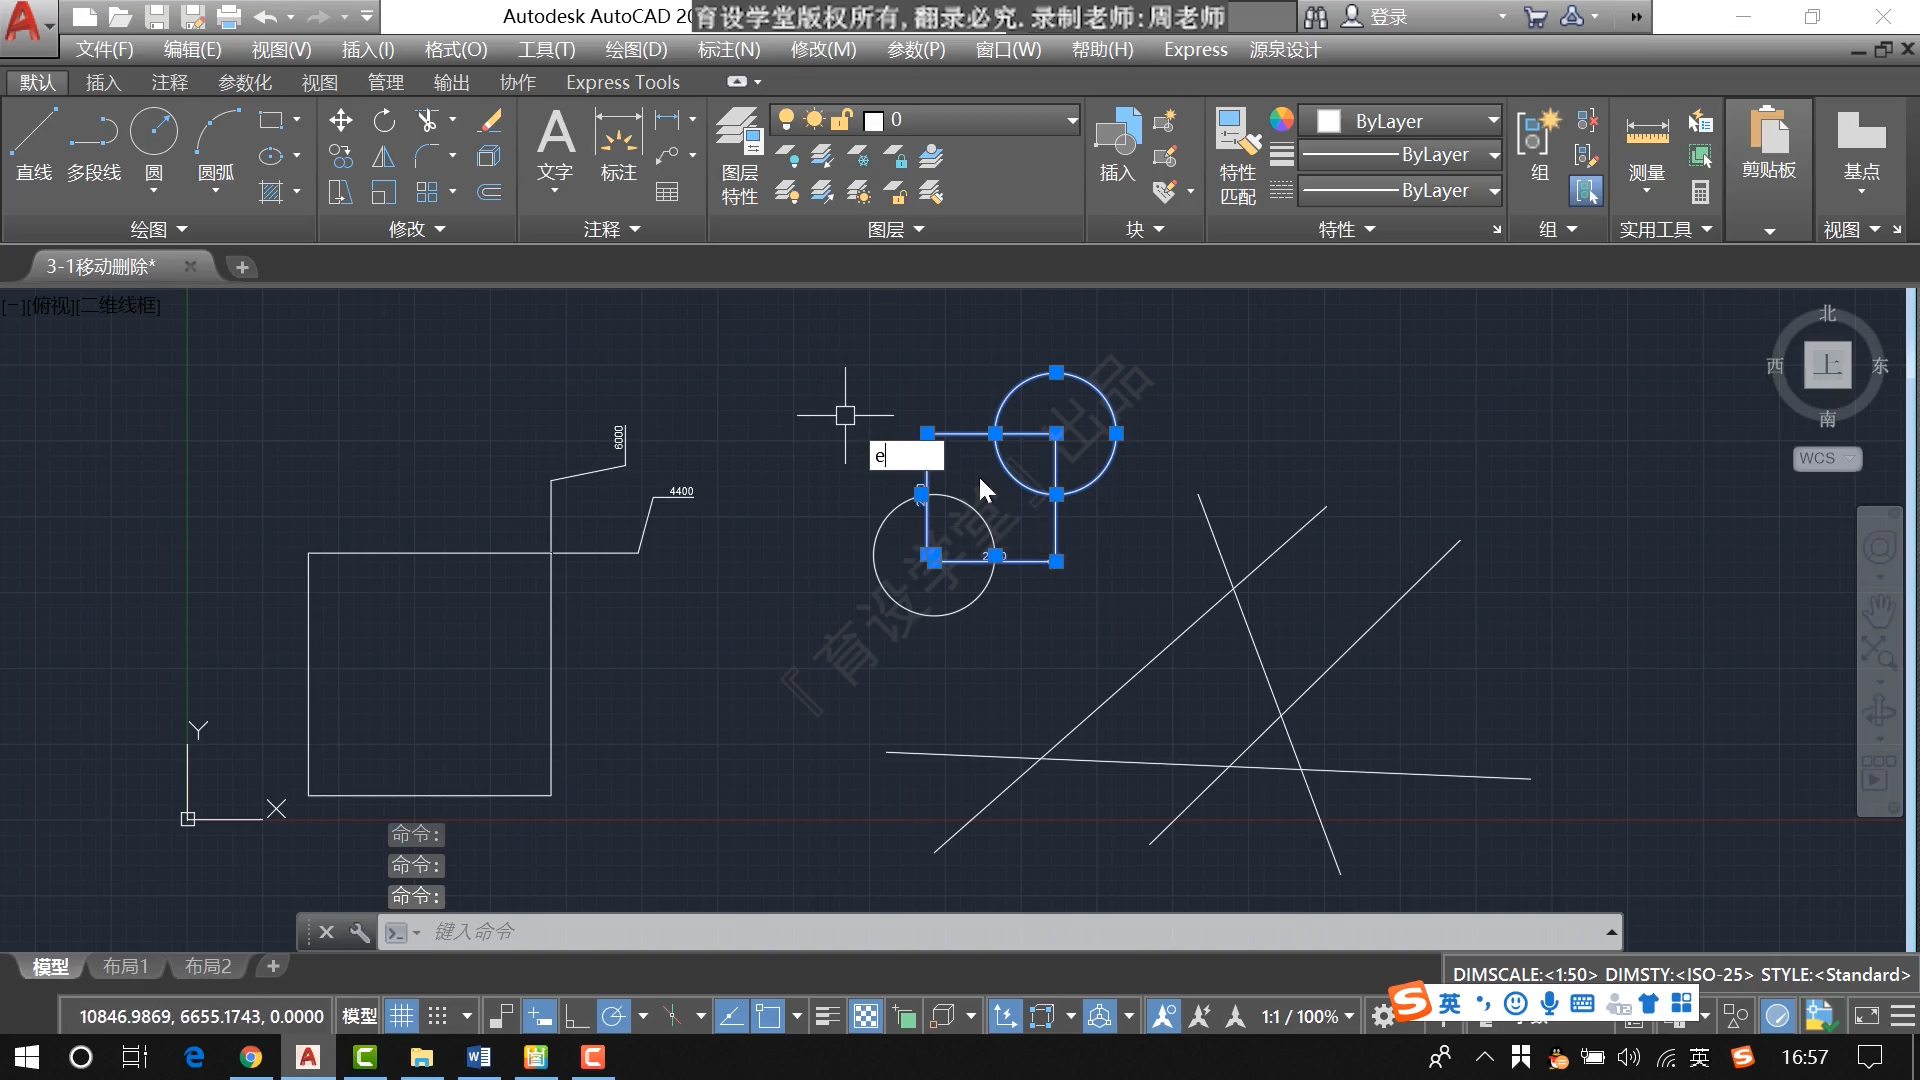Click the Hatch tool icon
The width and height of the screenshot is (1920, 1080).
[x=271, y=192]
